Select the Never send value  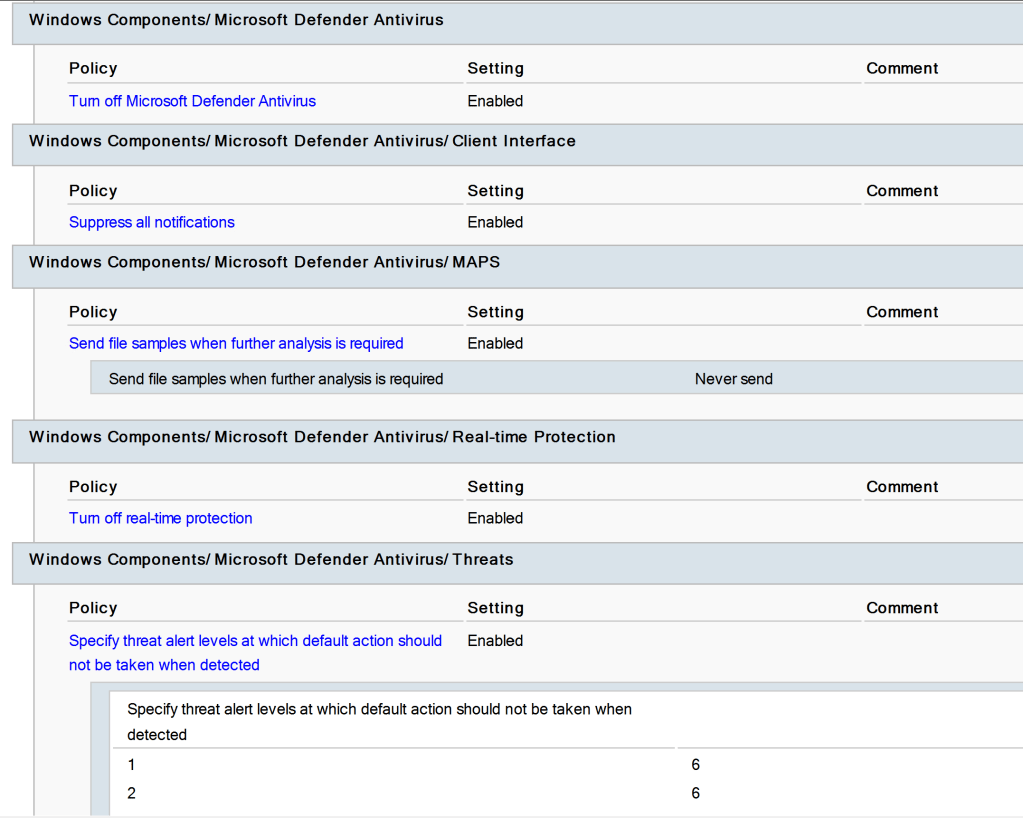pos(734,379)
